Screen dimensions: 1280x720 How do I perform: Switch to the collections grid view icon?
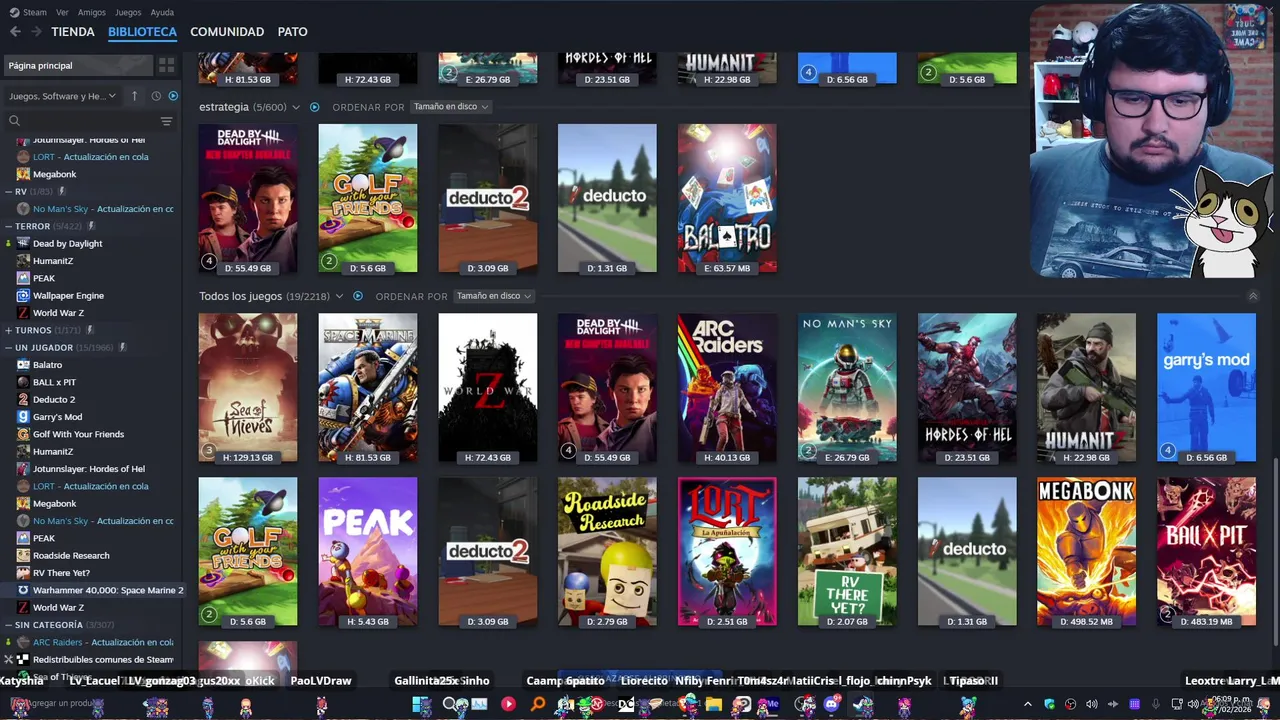pos(166,65)
